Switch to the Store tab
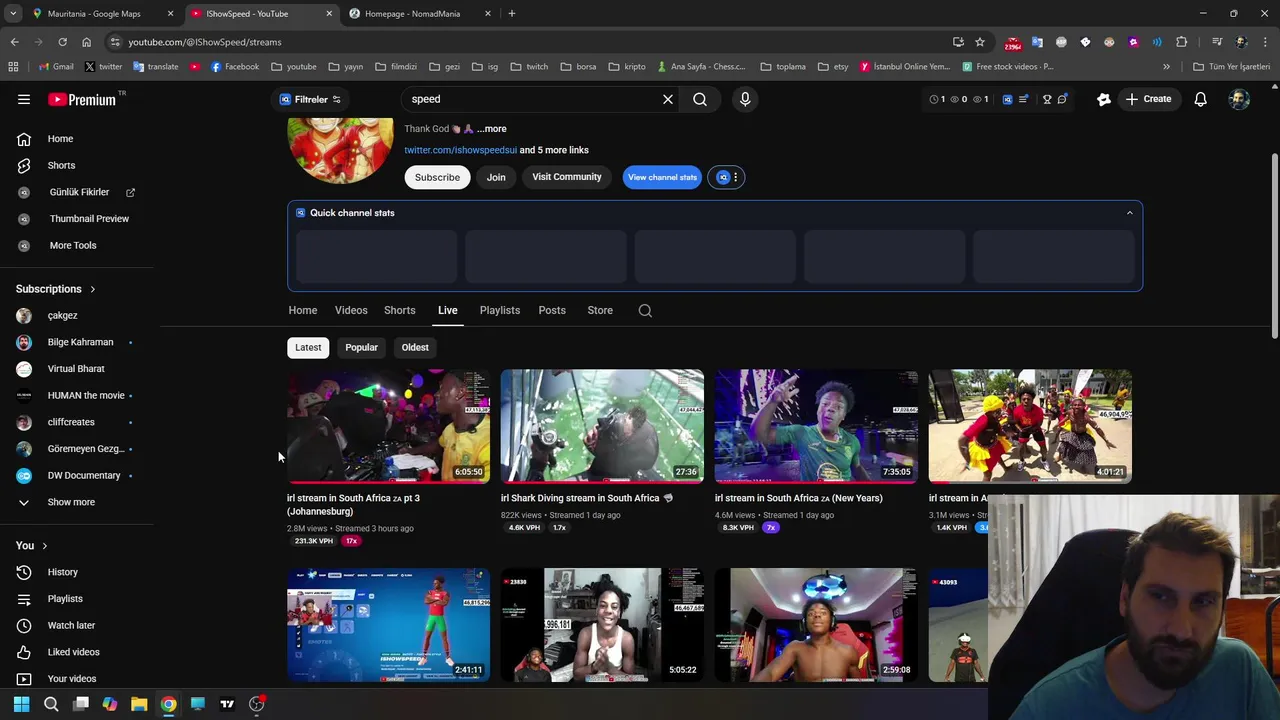 [600, 310]
